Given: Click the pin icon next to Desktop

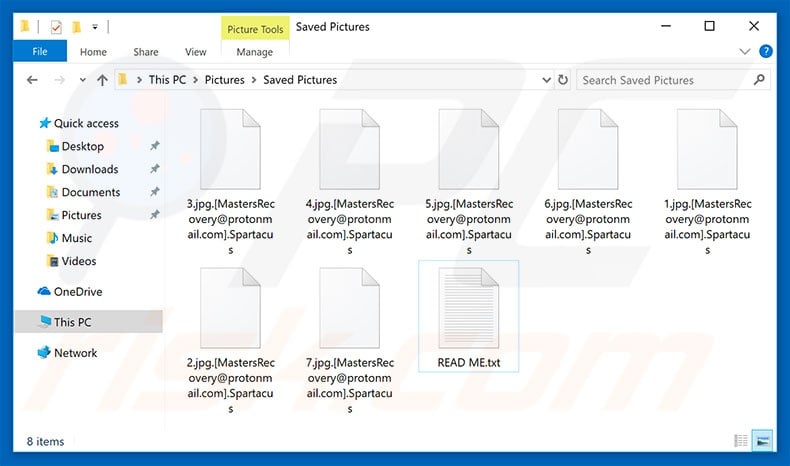Looking at the screenshot, I should click(x=155, y=146).
